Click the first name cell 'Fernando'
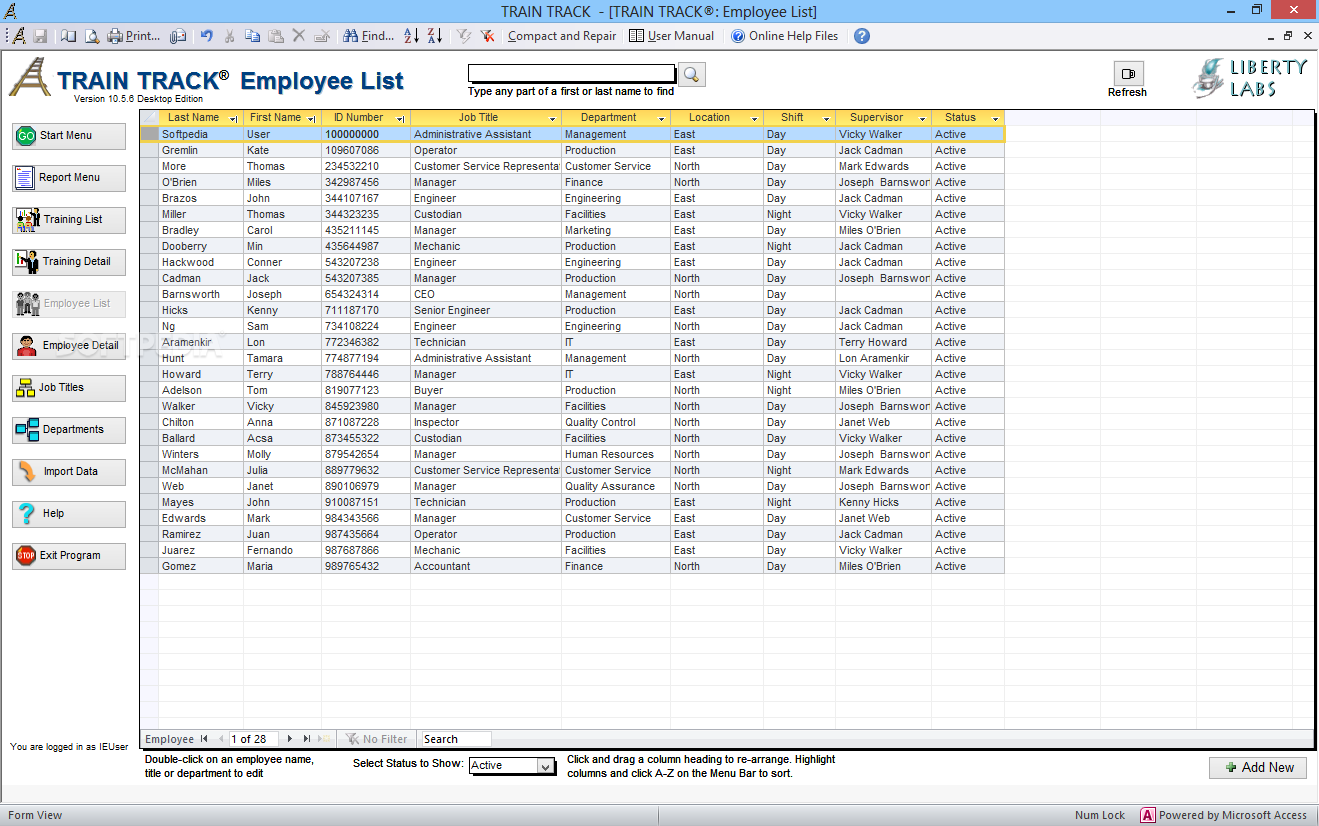 point(282,550)
